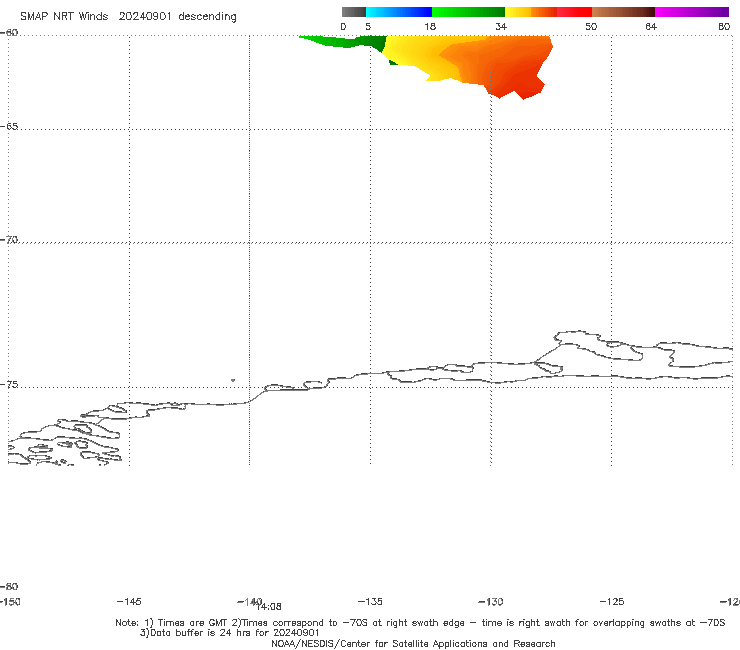Click the brown segment of the color bar

tap(623, 12)
